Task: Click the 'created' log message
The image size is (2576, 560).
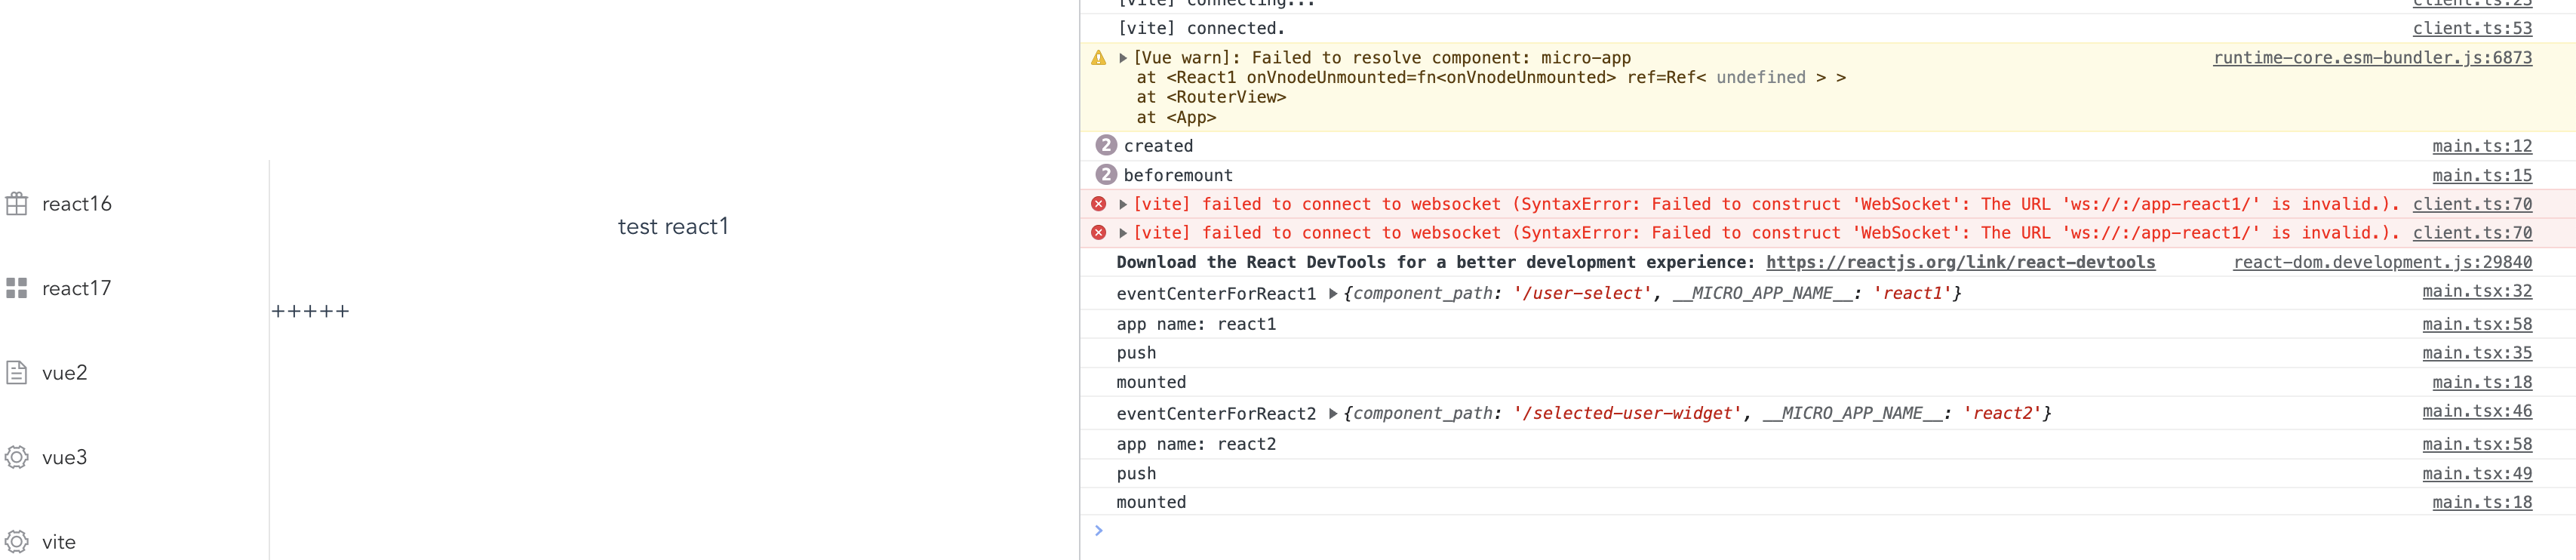Action: tap(1158, 146)
